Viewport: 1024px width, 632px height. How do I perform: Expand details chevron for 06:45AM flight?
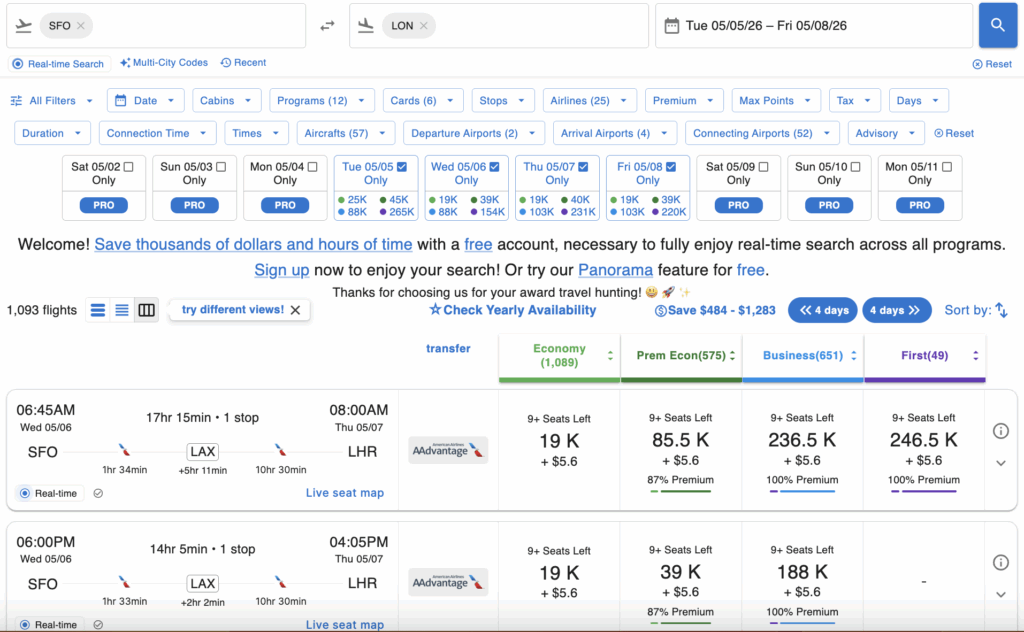[x=1000, y=463]
